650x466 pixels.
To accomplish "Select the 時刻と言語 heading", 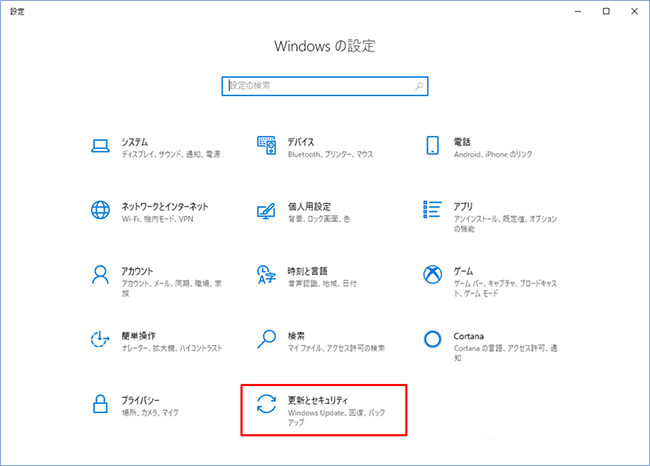I will coord(308,271).
